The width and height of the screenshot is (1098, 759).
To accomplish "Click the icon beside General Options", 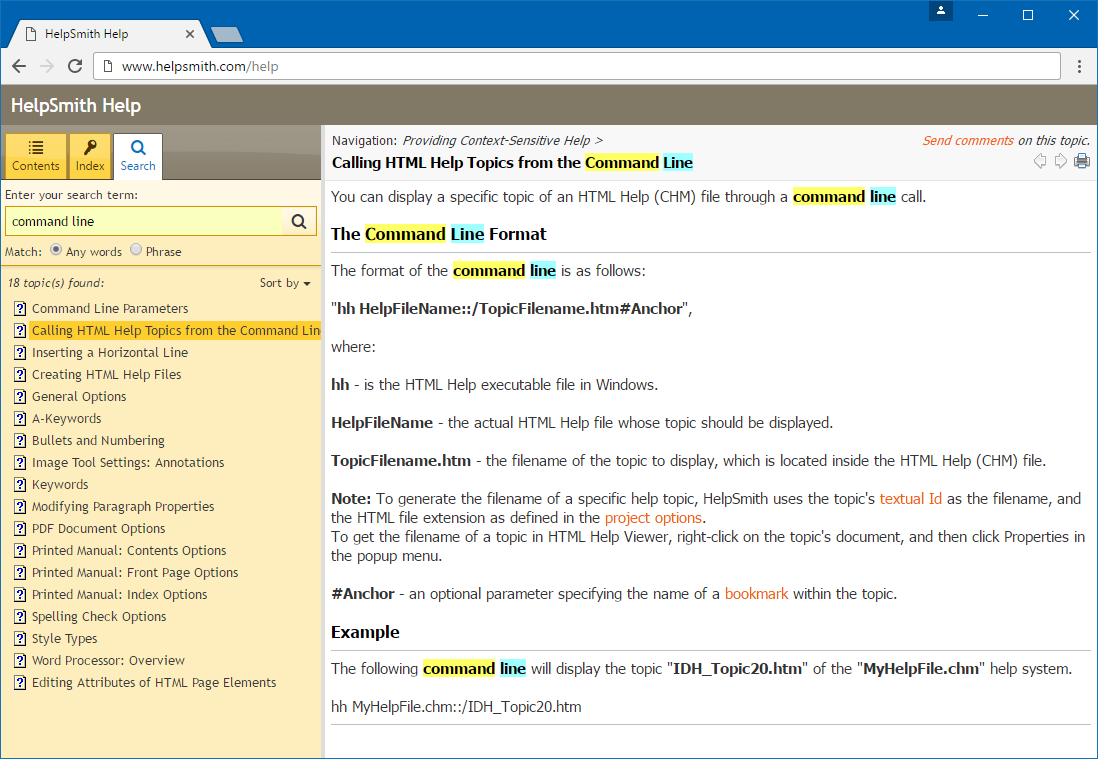I will coord(20,396).
